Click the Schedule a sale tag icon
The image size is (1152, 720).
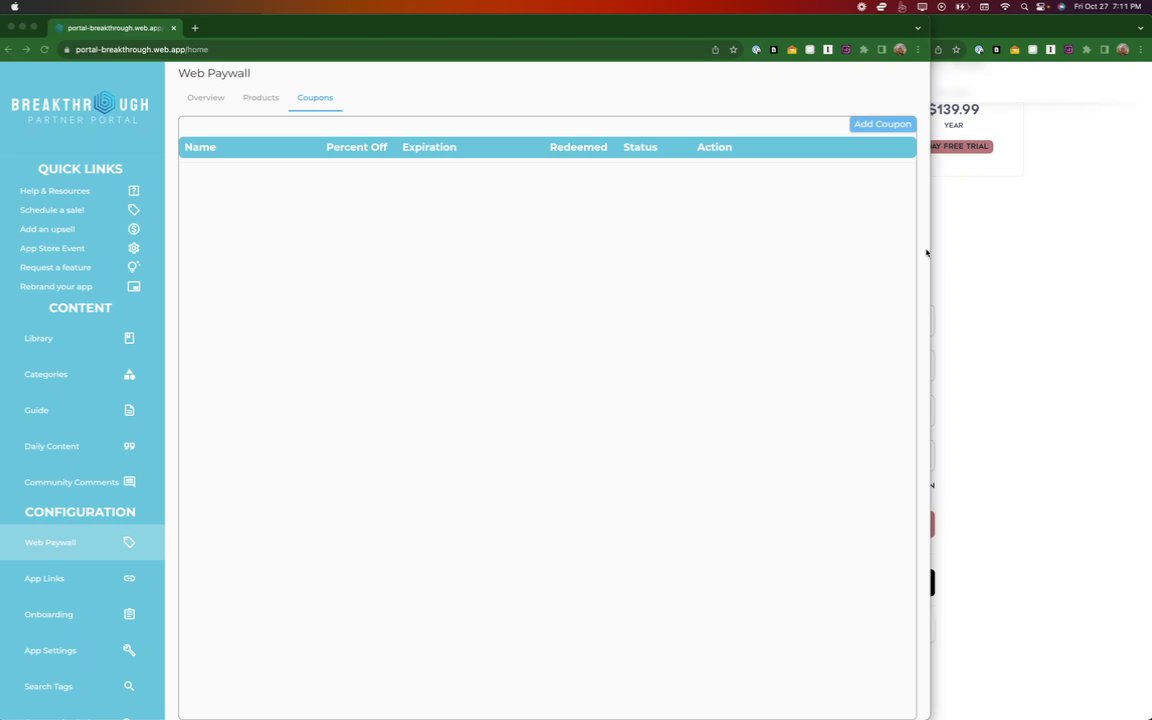coord(134,209)
